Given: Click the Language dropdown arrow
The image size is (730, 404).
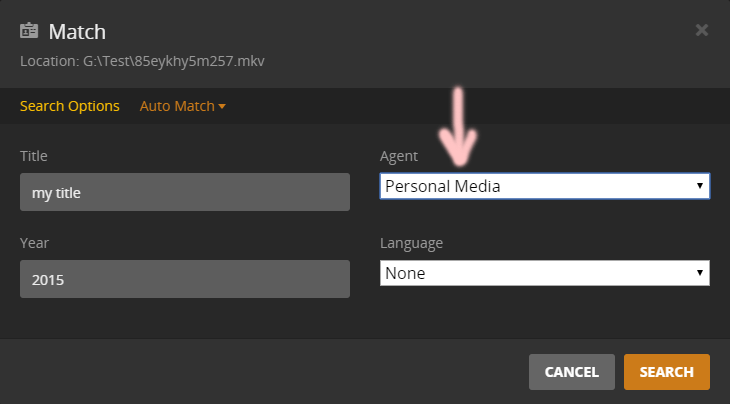Looking at the screenshot, I should click(x=700, y=273).
